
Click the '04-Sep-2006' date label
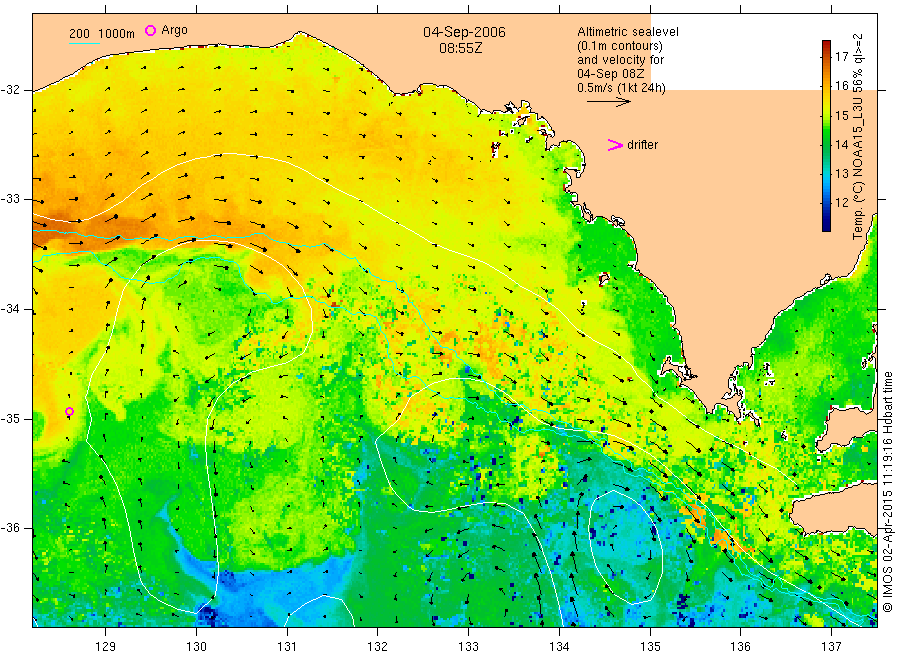(x=464, y=32)
